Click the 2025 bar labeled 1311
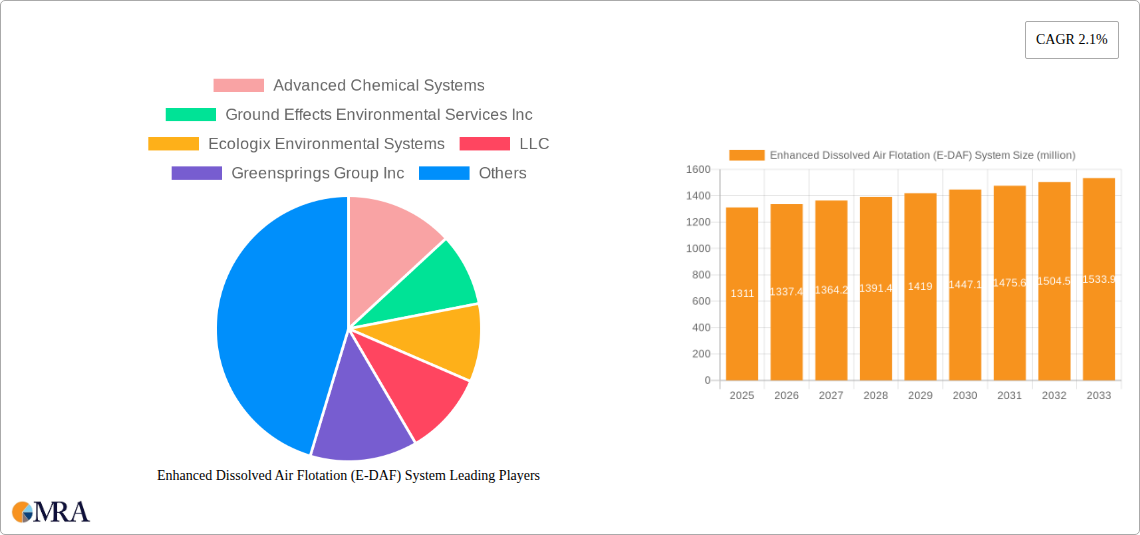Screen dimensions: 1140x535 point(742,294)
